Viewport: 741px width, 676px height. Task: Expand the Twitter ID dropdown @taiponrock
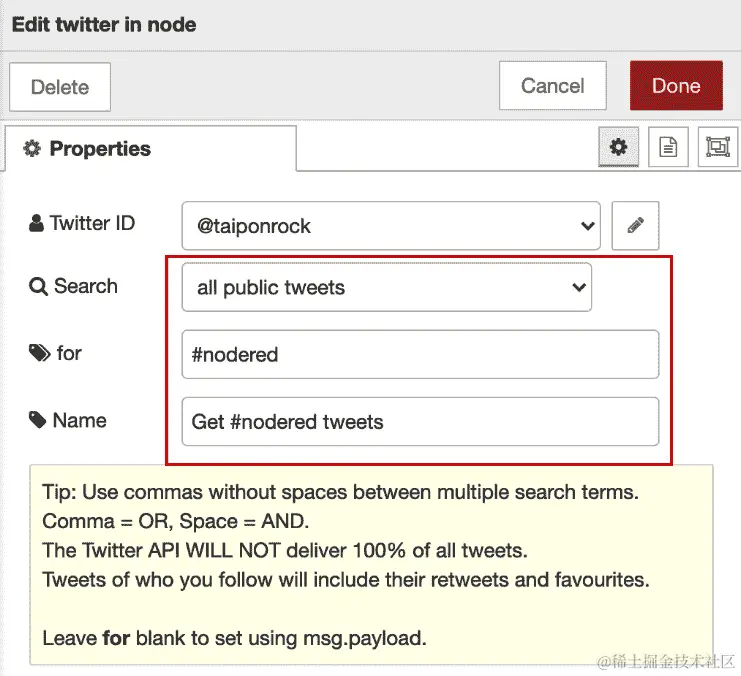(x=391, y=226)
